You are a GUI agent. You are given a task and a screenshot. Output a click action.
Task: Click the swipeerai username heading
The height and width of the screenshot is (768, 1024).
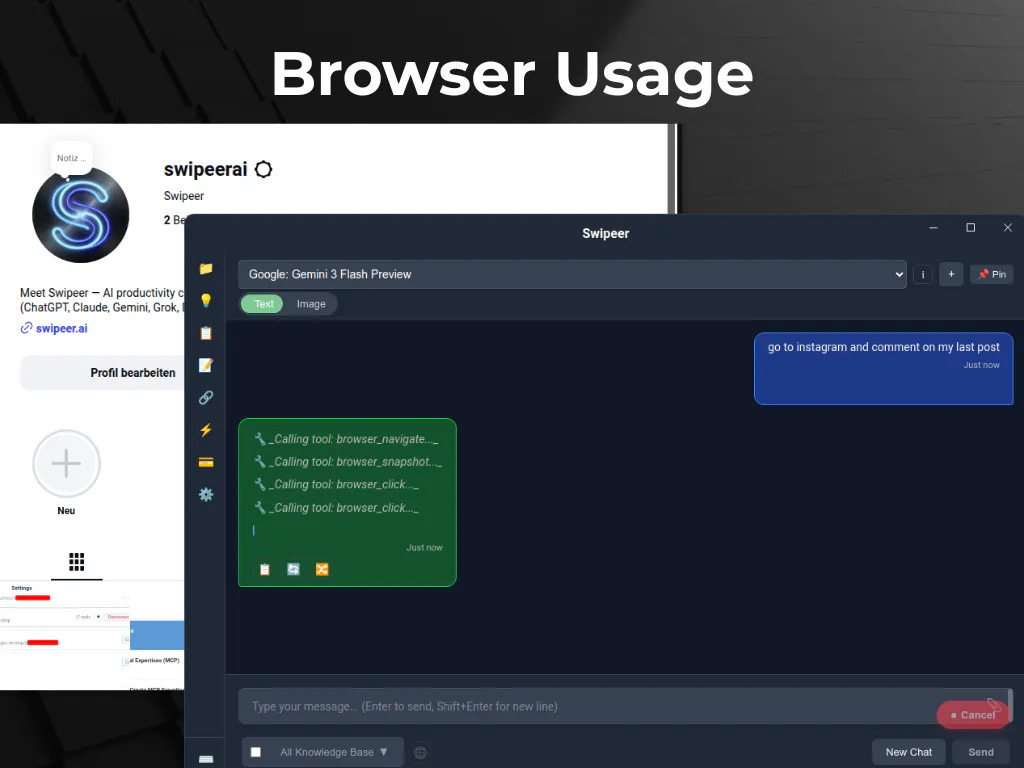205,170
